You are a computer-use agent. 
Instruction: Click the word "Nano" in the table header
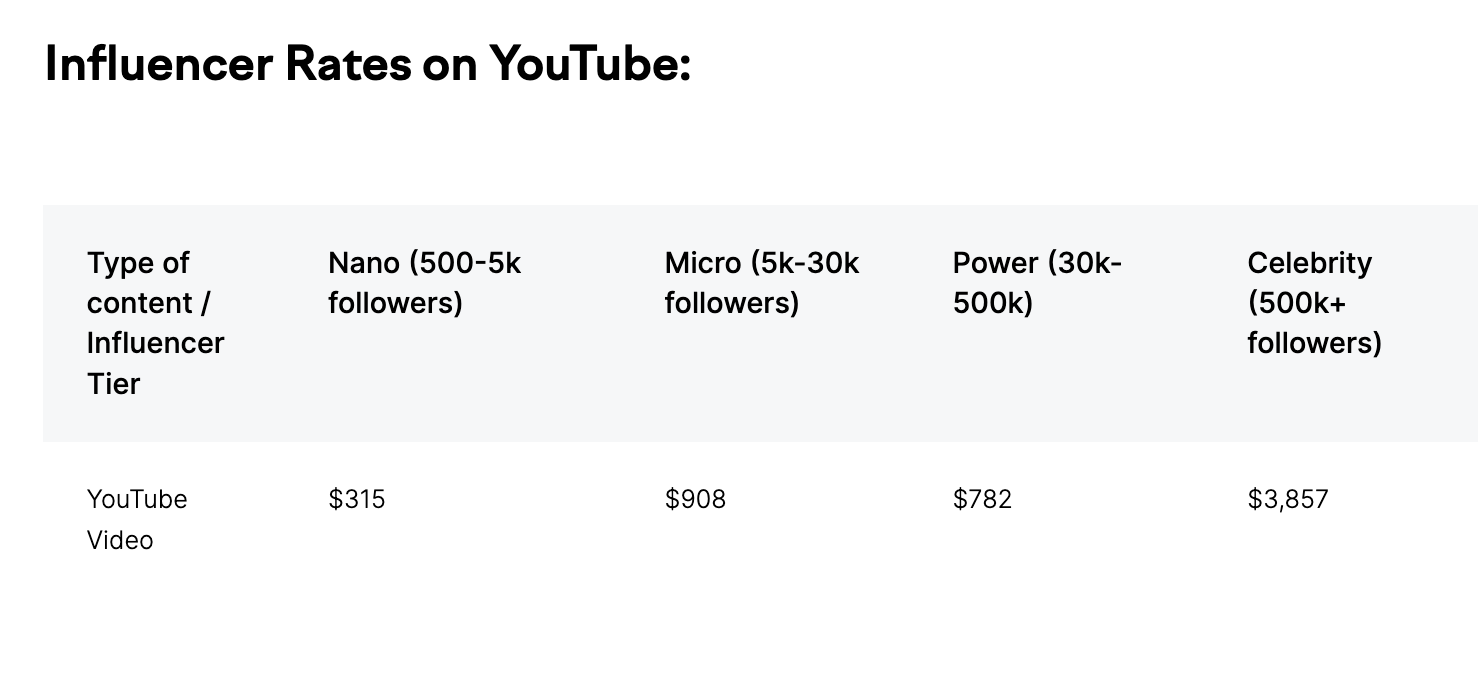coord(363,263)
